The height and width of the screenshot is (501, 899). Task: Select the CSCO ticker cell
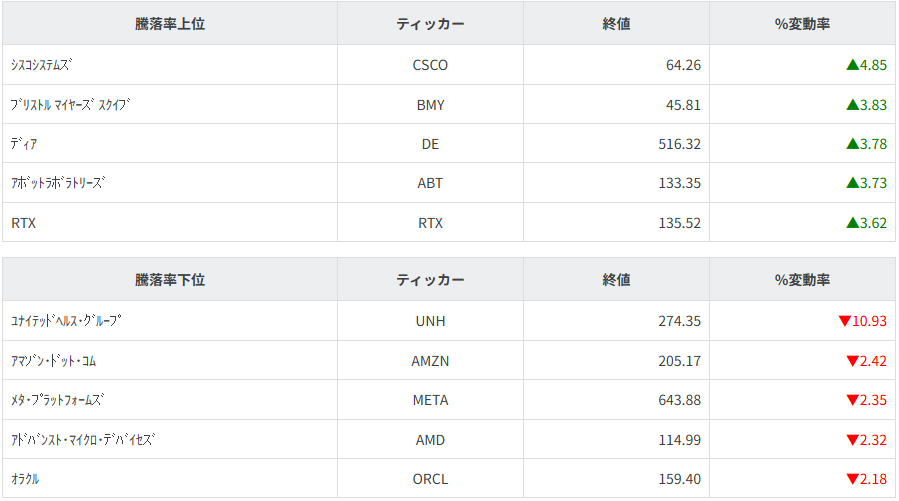pyautogui.click(x=430, y=65)
